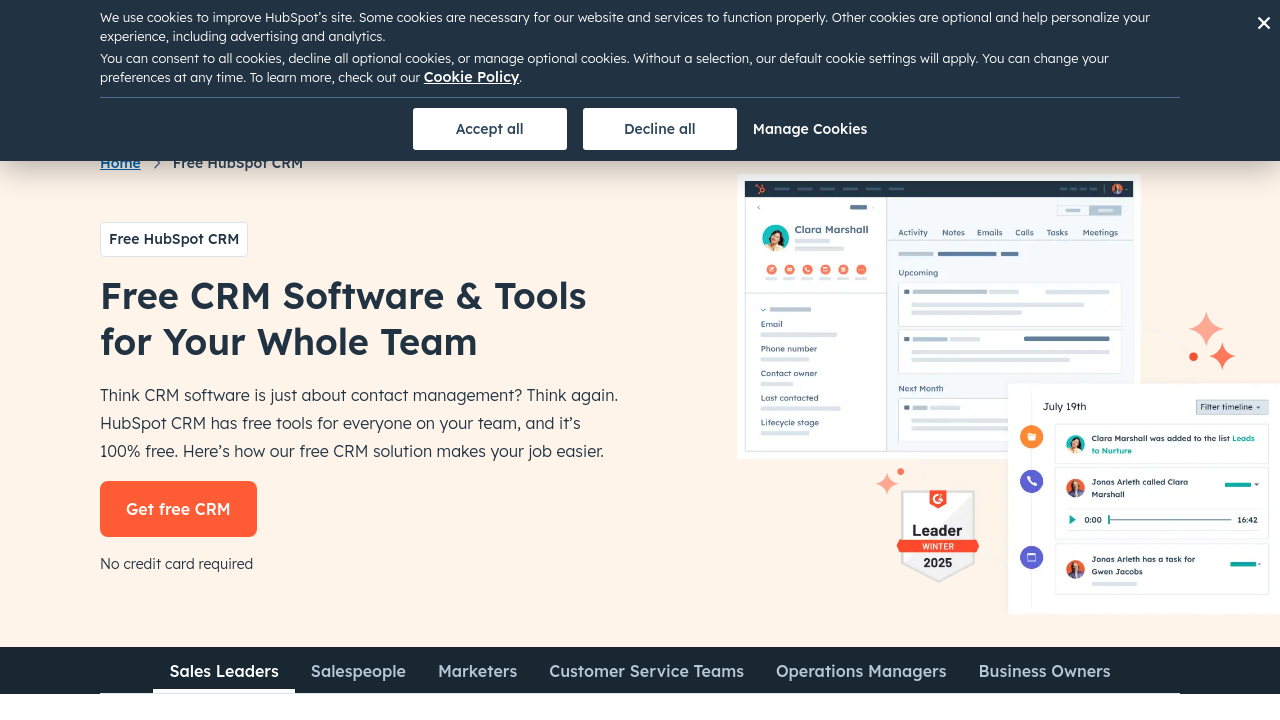Accept all cookies
Viewport: 1280px width, 720px height.
point(490,129)
